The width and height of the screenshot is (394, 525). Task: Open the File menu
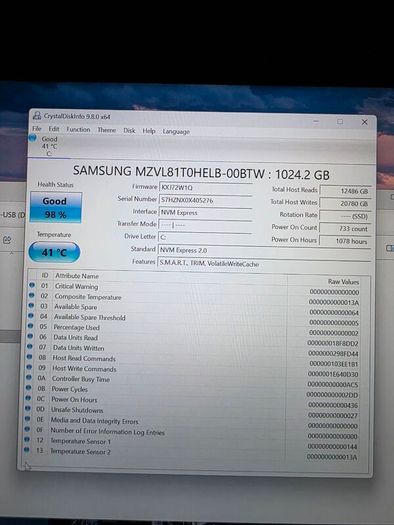[x=37, y=129]
